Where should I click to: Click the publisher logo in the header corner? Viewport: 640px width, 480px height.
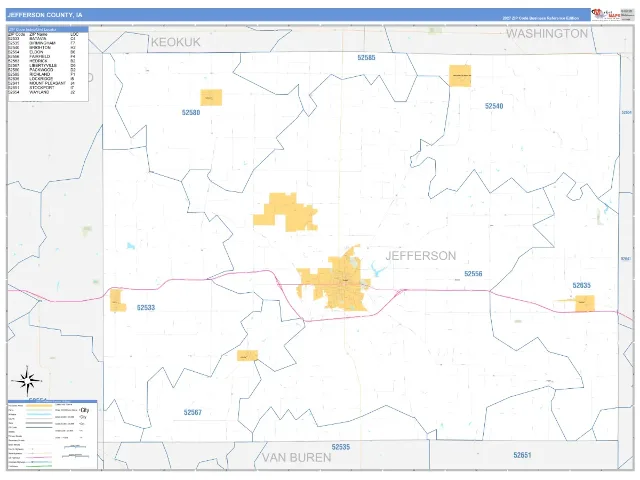606,14
